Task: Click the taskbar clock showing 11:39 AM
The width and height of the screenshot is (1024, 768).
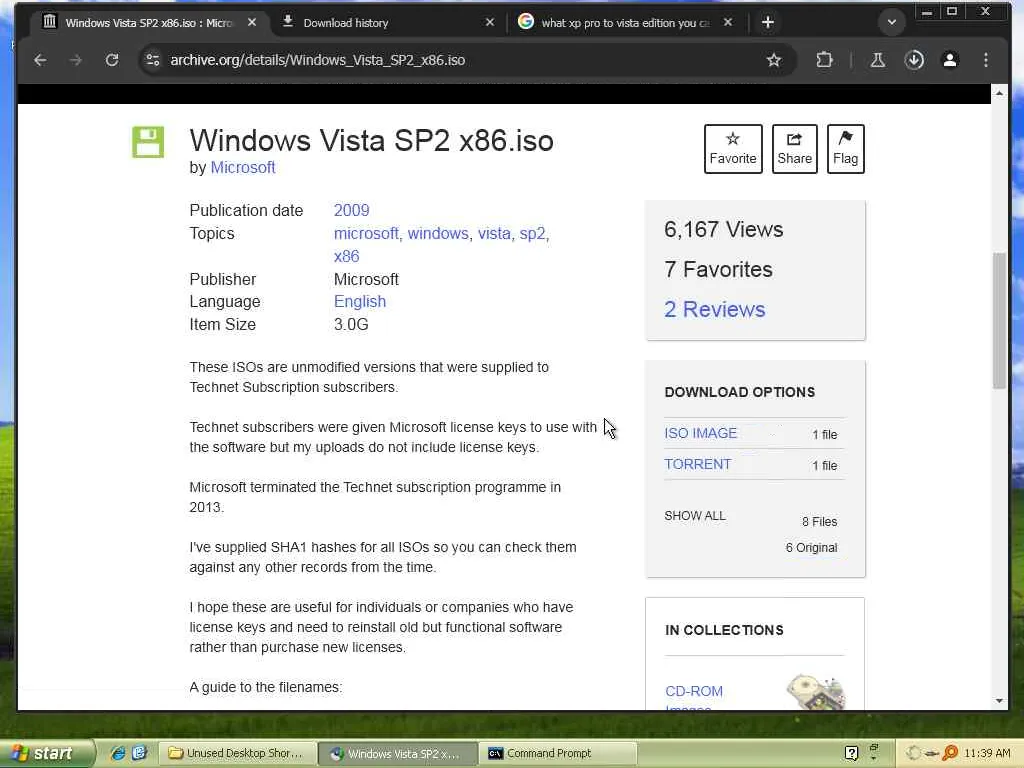Action: (987, 754)
